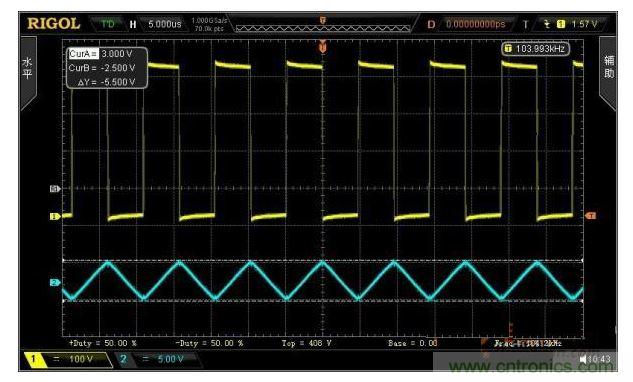Viewport: 633px width, 382px height.
Task: Click the RIGOL logo
Action: pos(54,24)
